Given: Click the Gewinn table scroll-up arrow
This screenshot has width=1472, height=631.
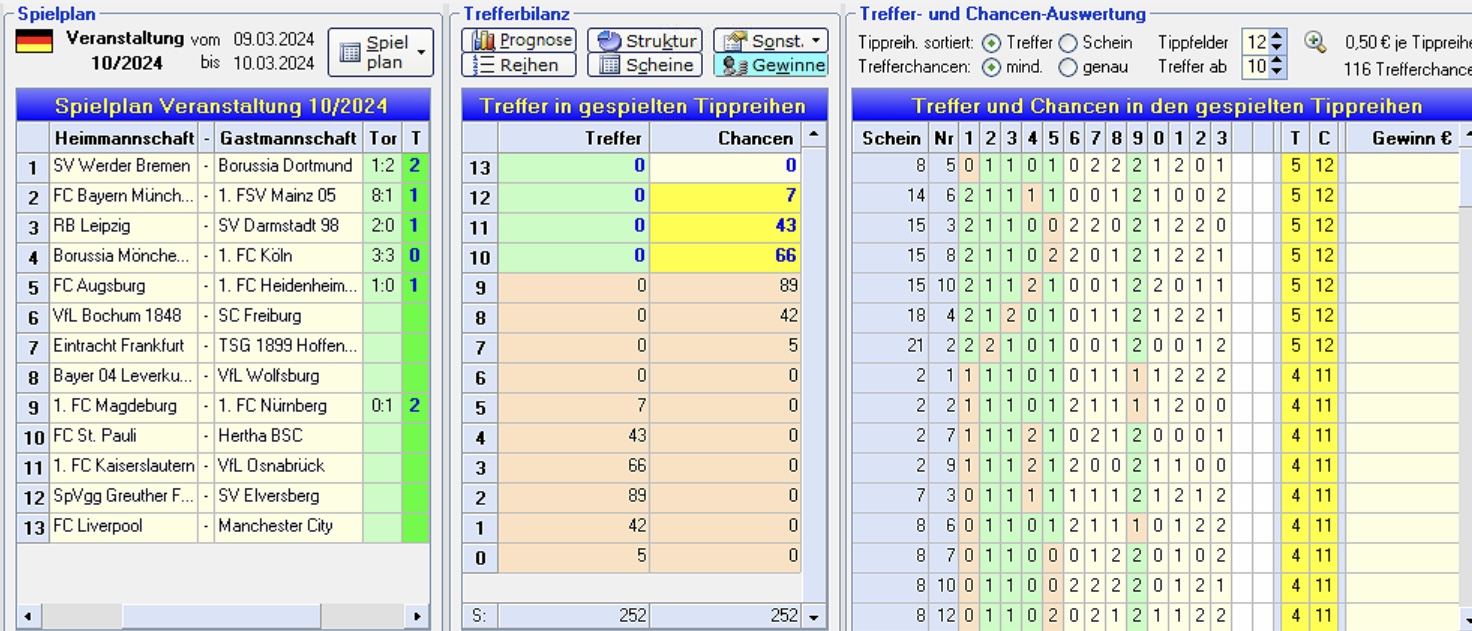Looking at the screenshot, I should point(1466,136).
